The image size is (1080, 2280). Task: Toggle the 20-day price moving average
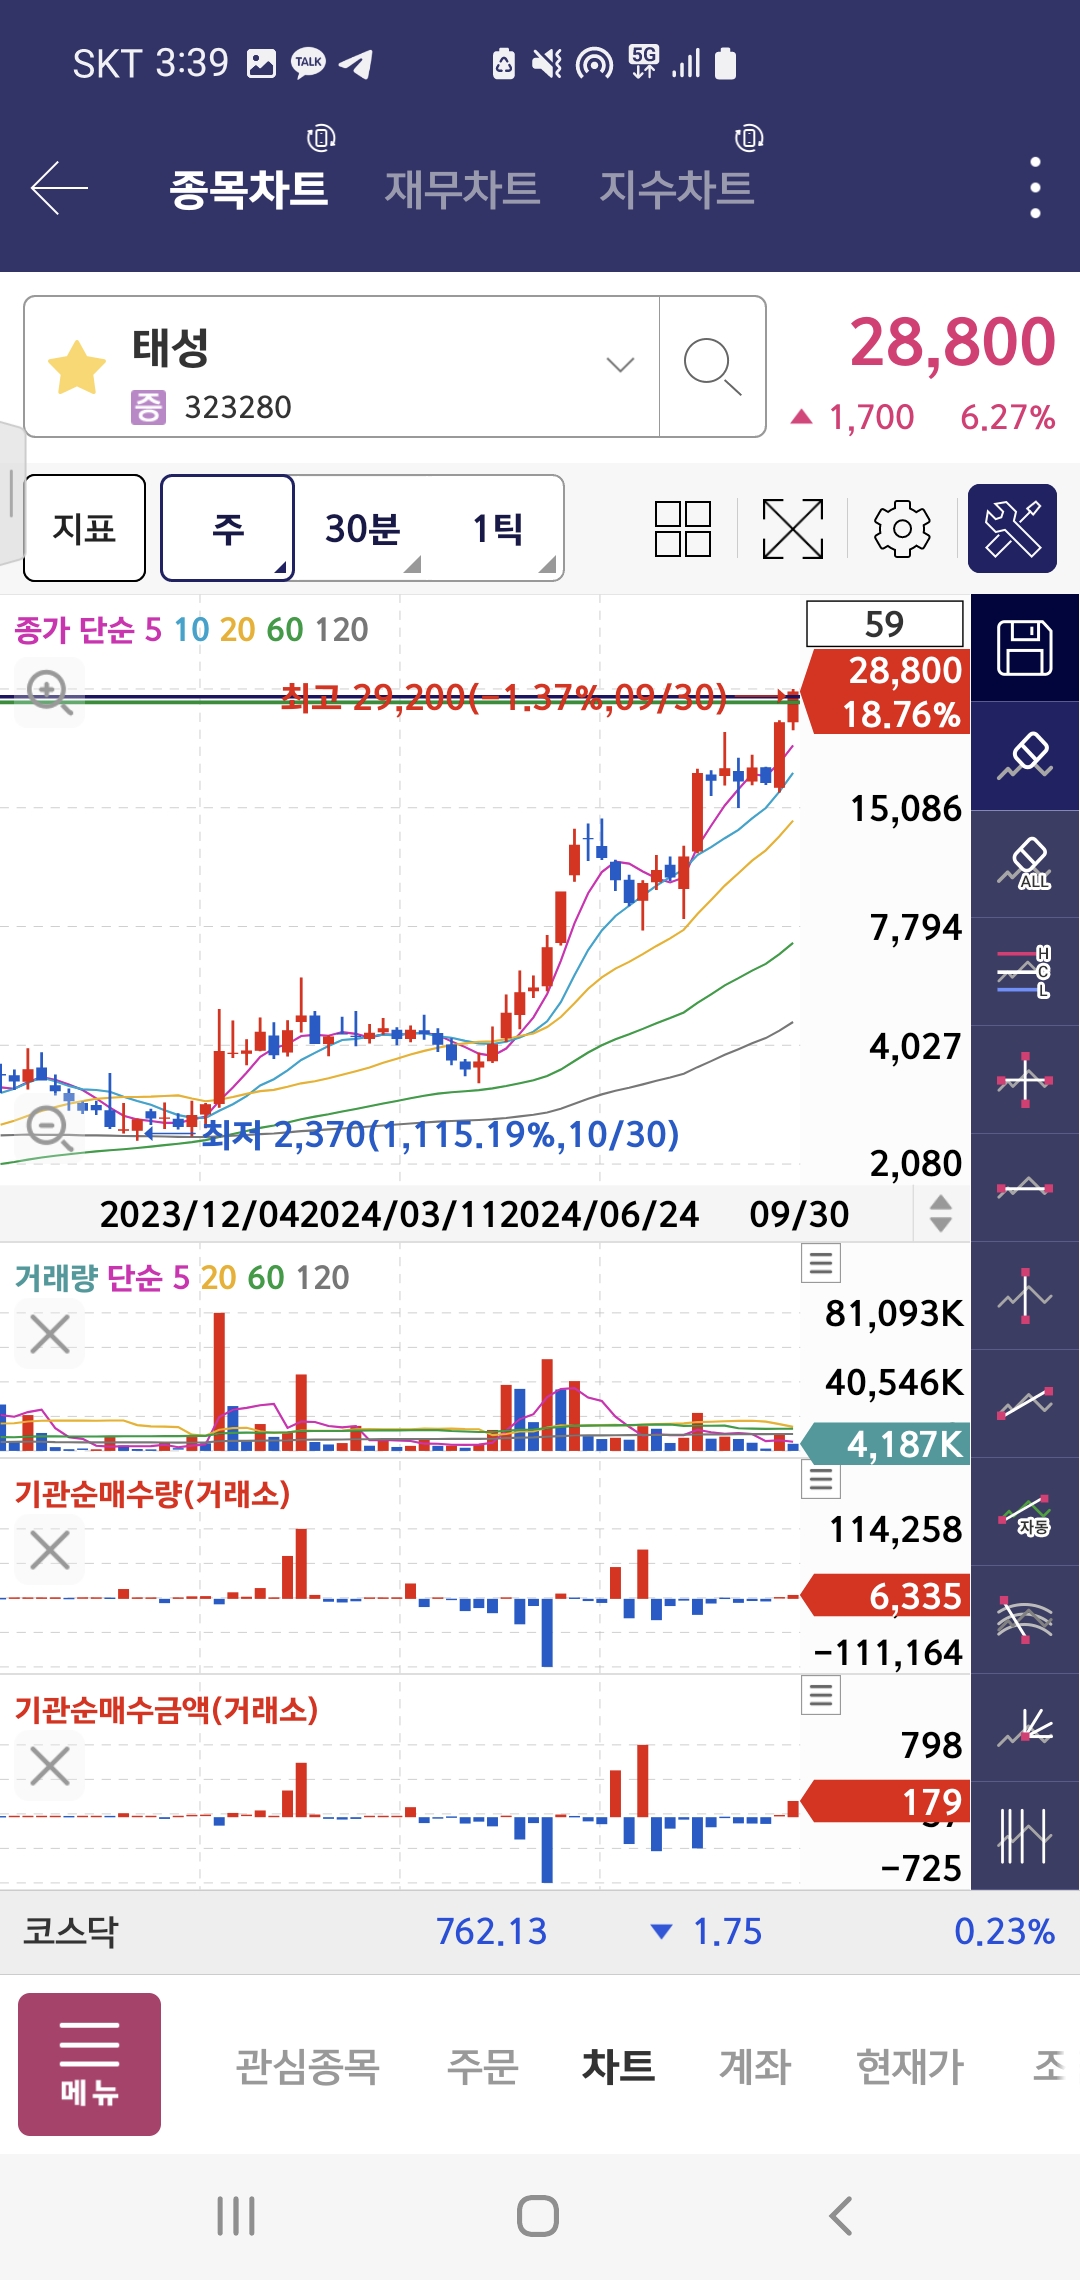coord(238,629)
